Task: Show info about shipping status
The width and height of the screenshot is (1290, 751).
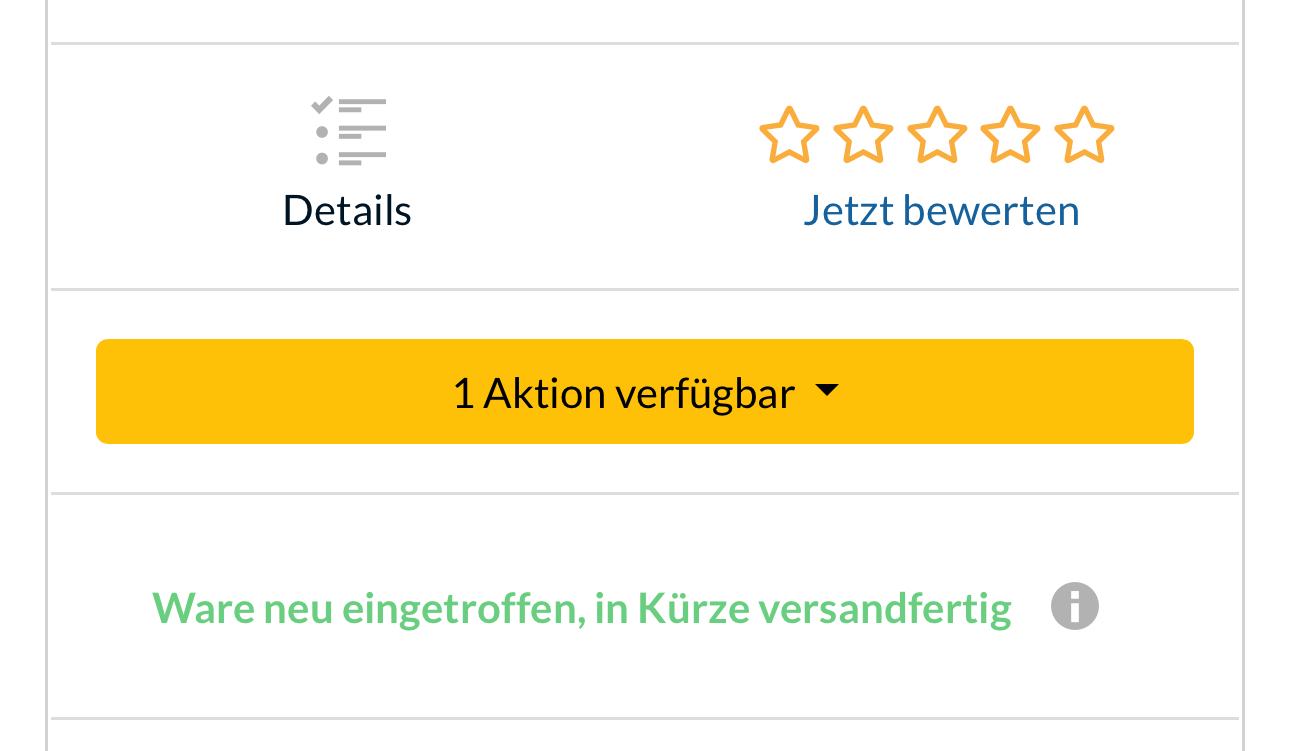Action: click(x=1075, y=606)
